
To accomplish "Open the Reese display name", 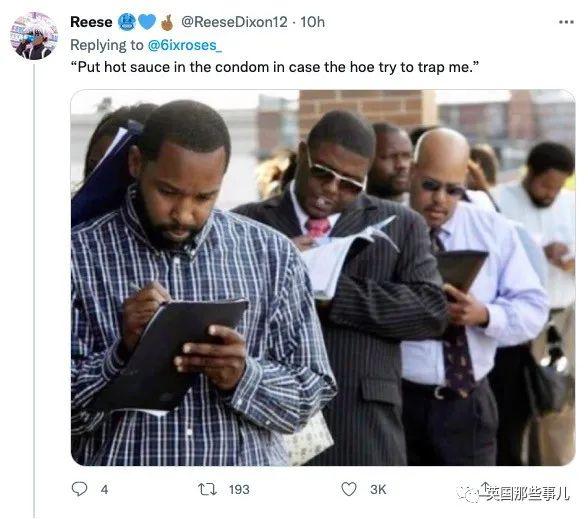I will pyautogui.click(x=91, y=22).
